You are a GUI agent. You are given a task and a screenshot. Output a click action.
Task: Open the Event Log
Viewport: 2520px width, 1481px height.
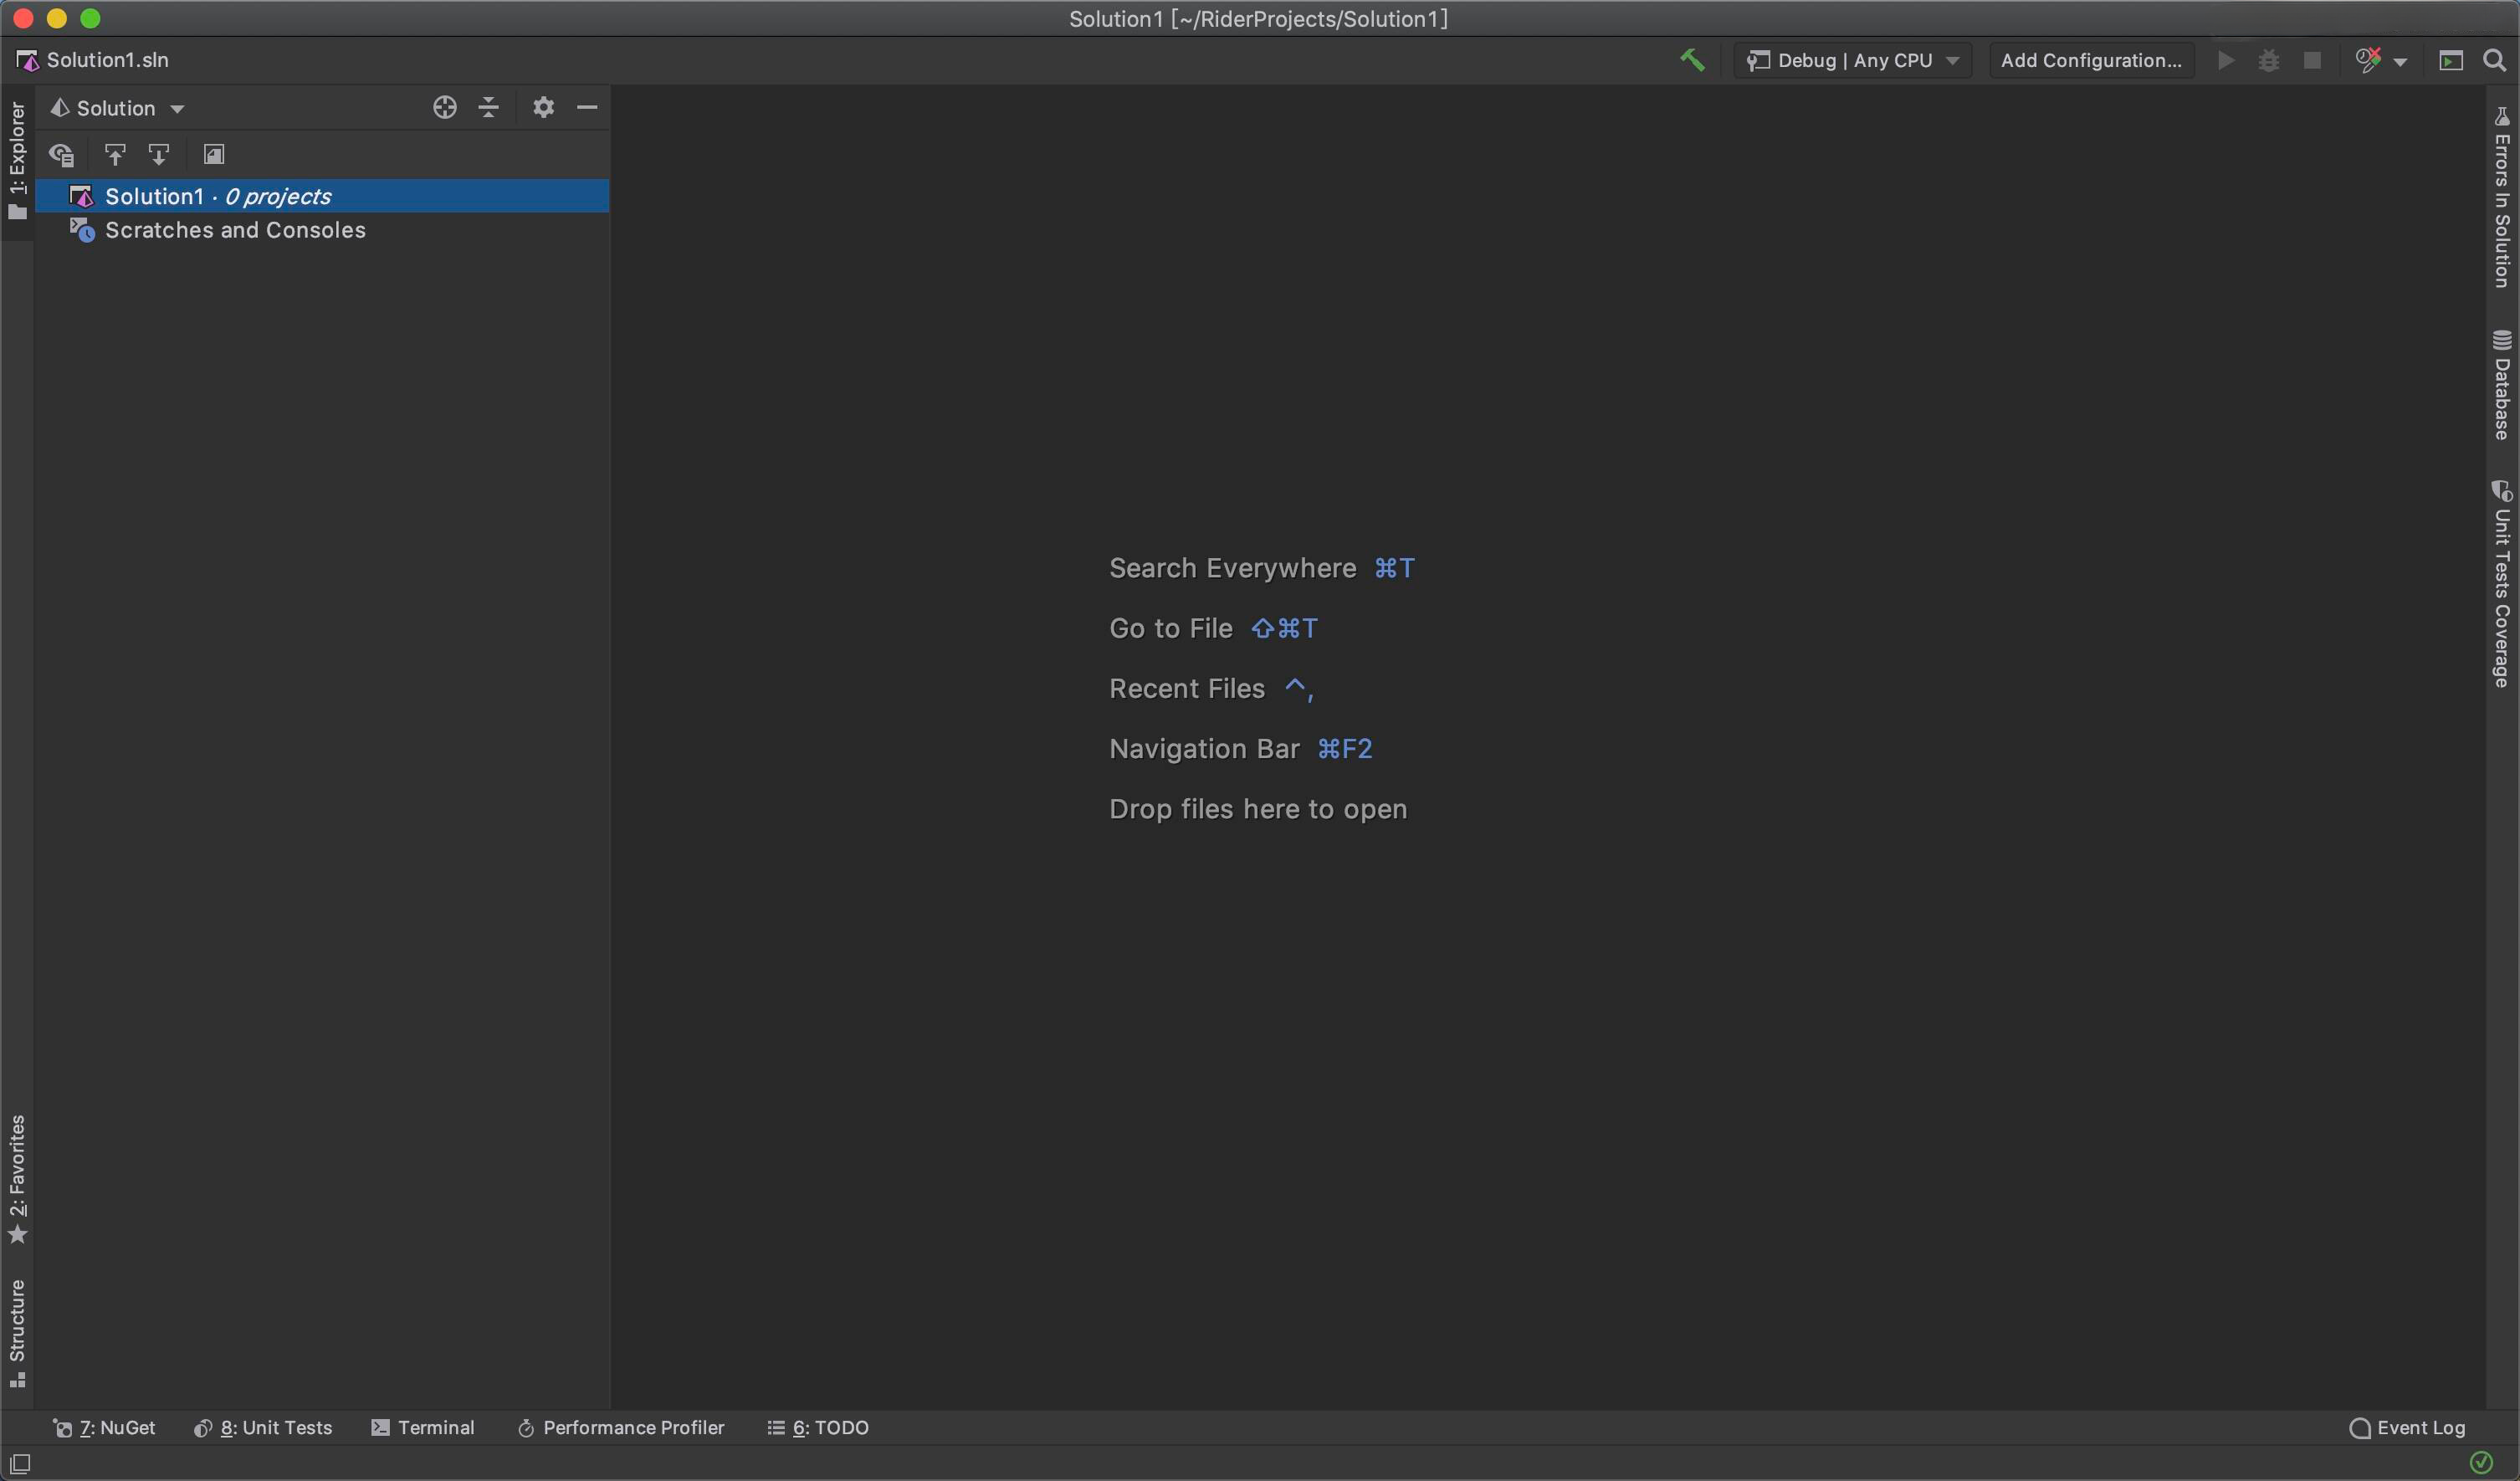coord(2408,1427)
